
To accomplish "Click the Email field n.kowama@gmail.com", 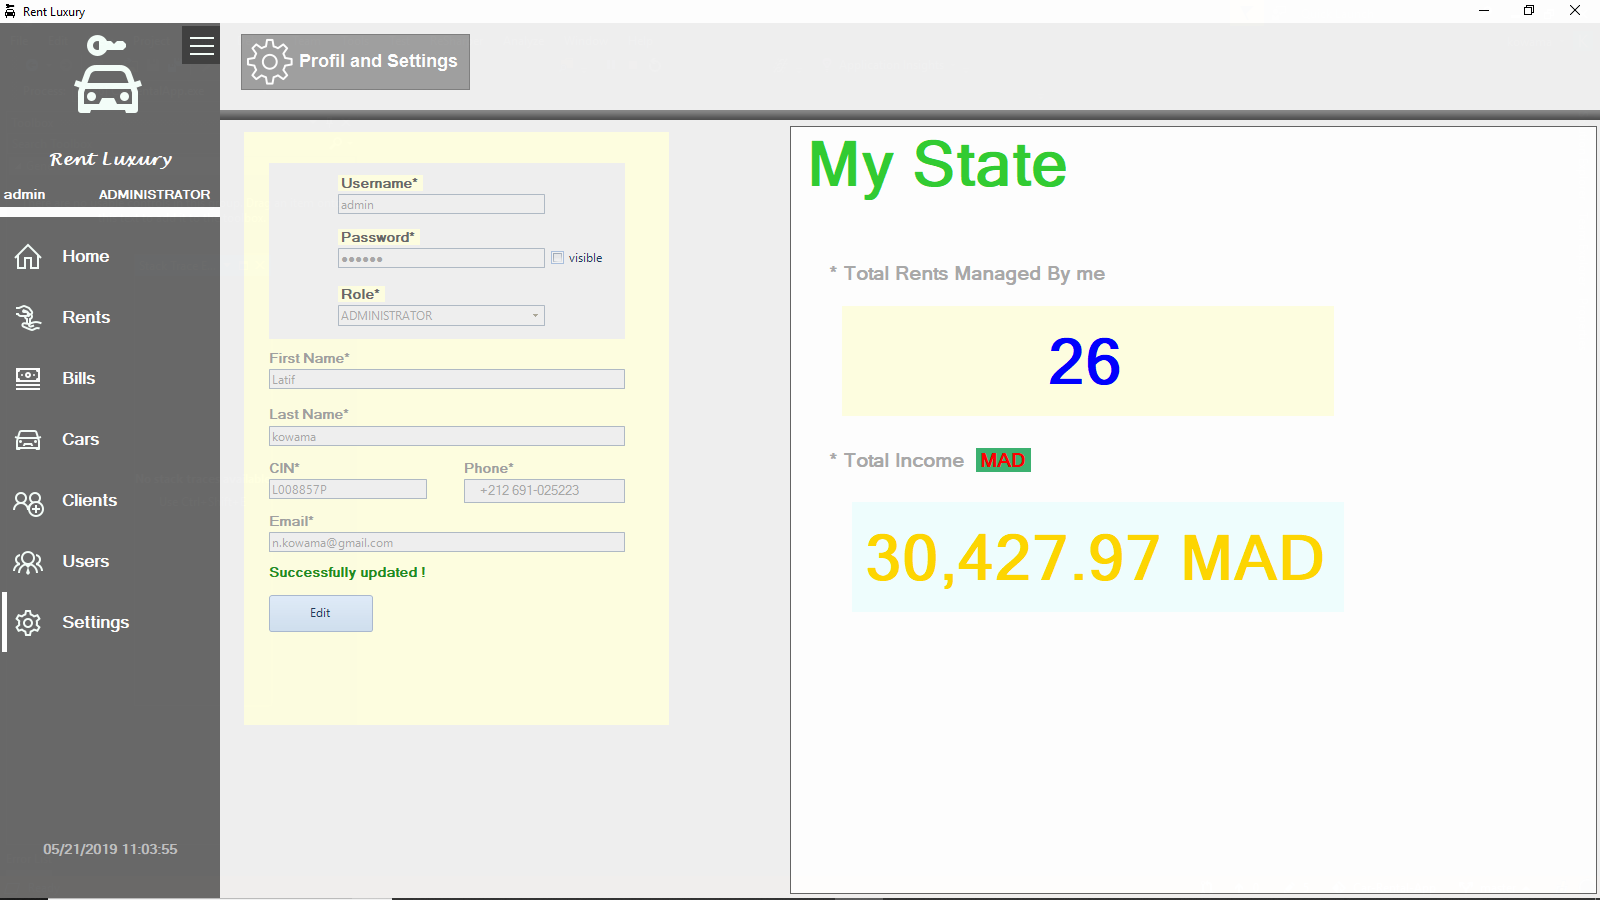I will [x=447, y=543].
